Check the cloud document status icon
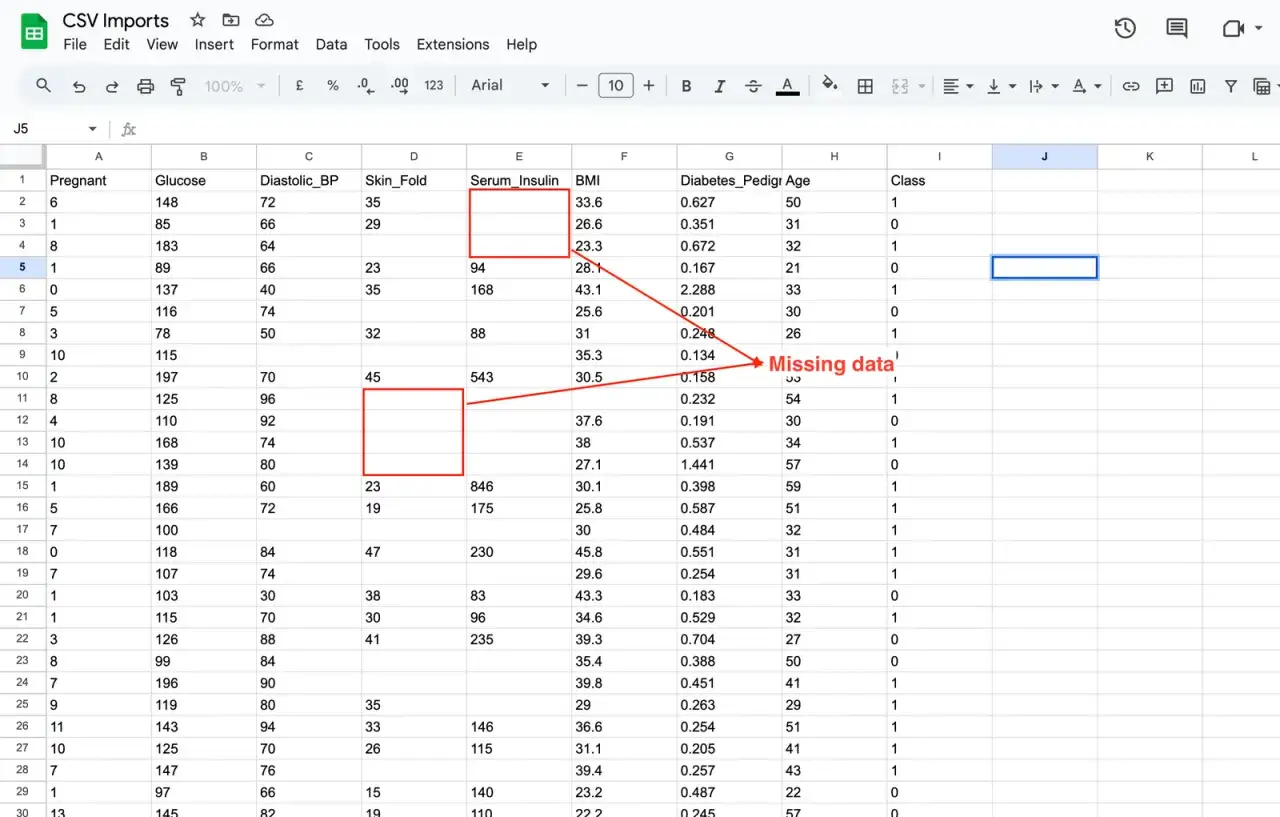This screenshot has width=1280, height=817. (x=264, y=20)
